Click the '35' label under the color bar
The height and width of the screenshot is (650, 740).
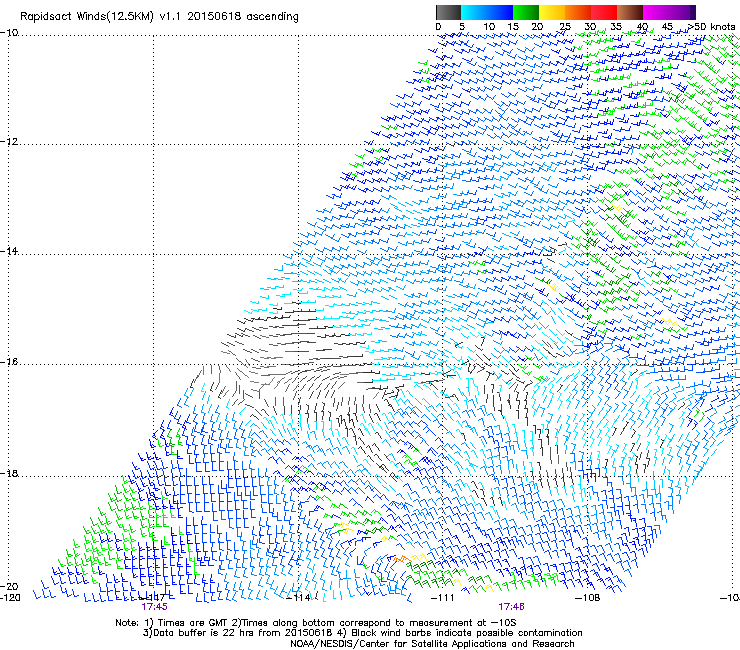(x=616, y=27)
